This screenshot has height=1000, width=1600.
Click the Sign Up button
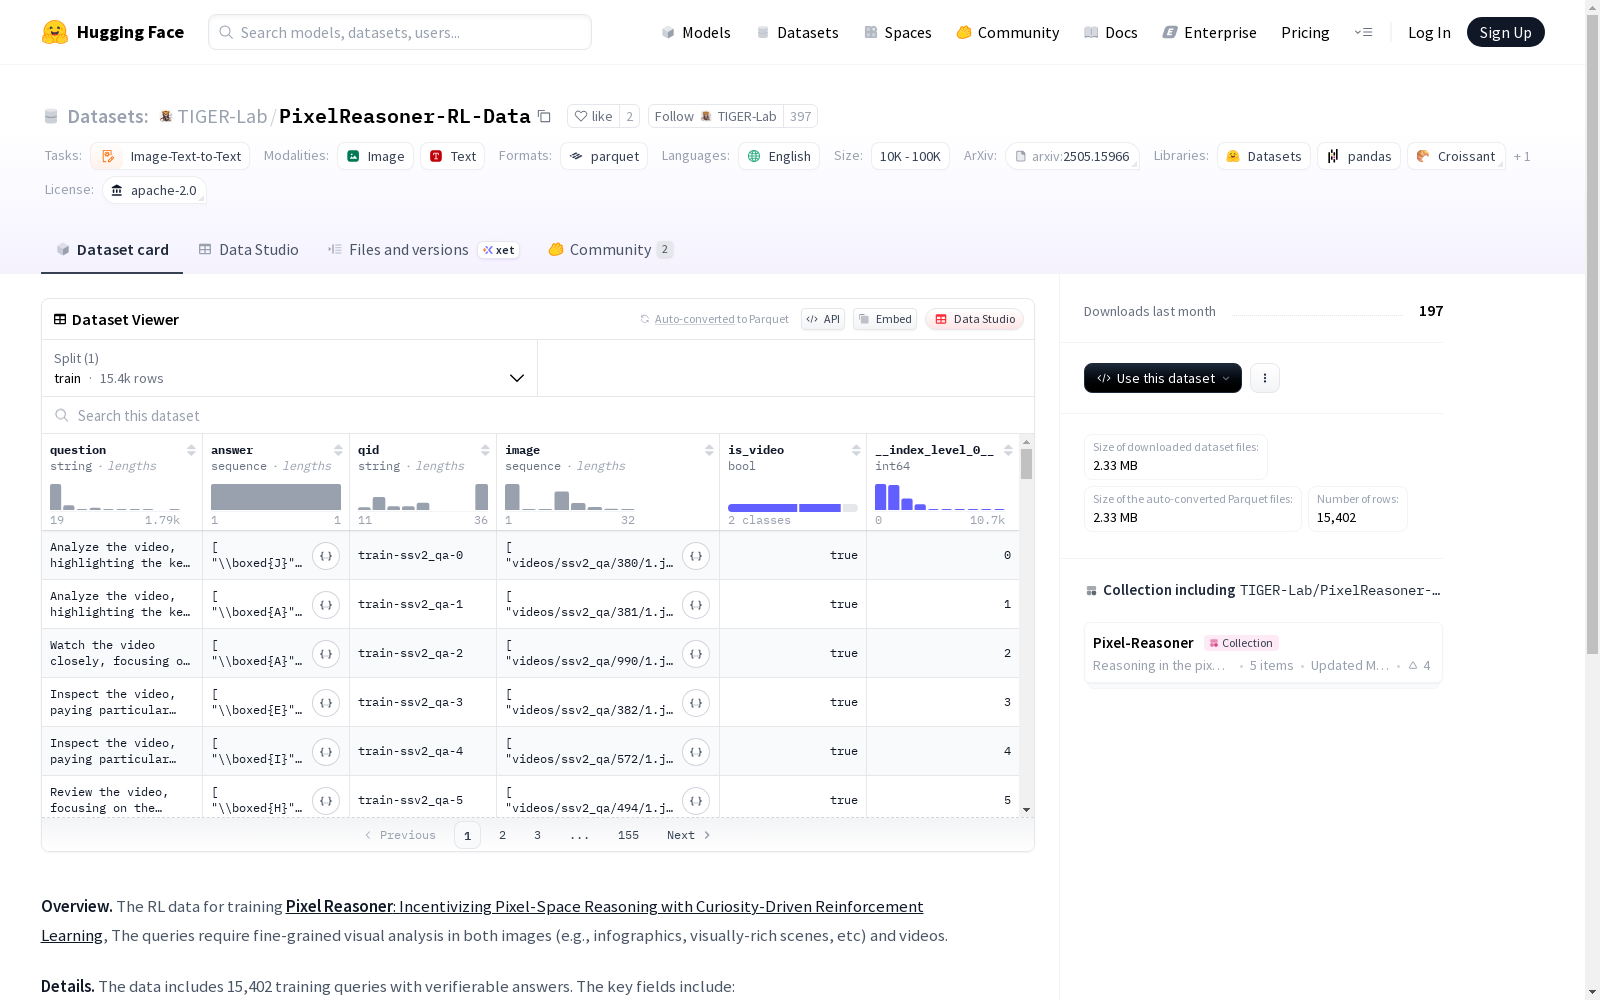coord(1505,32)
